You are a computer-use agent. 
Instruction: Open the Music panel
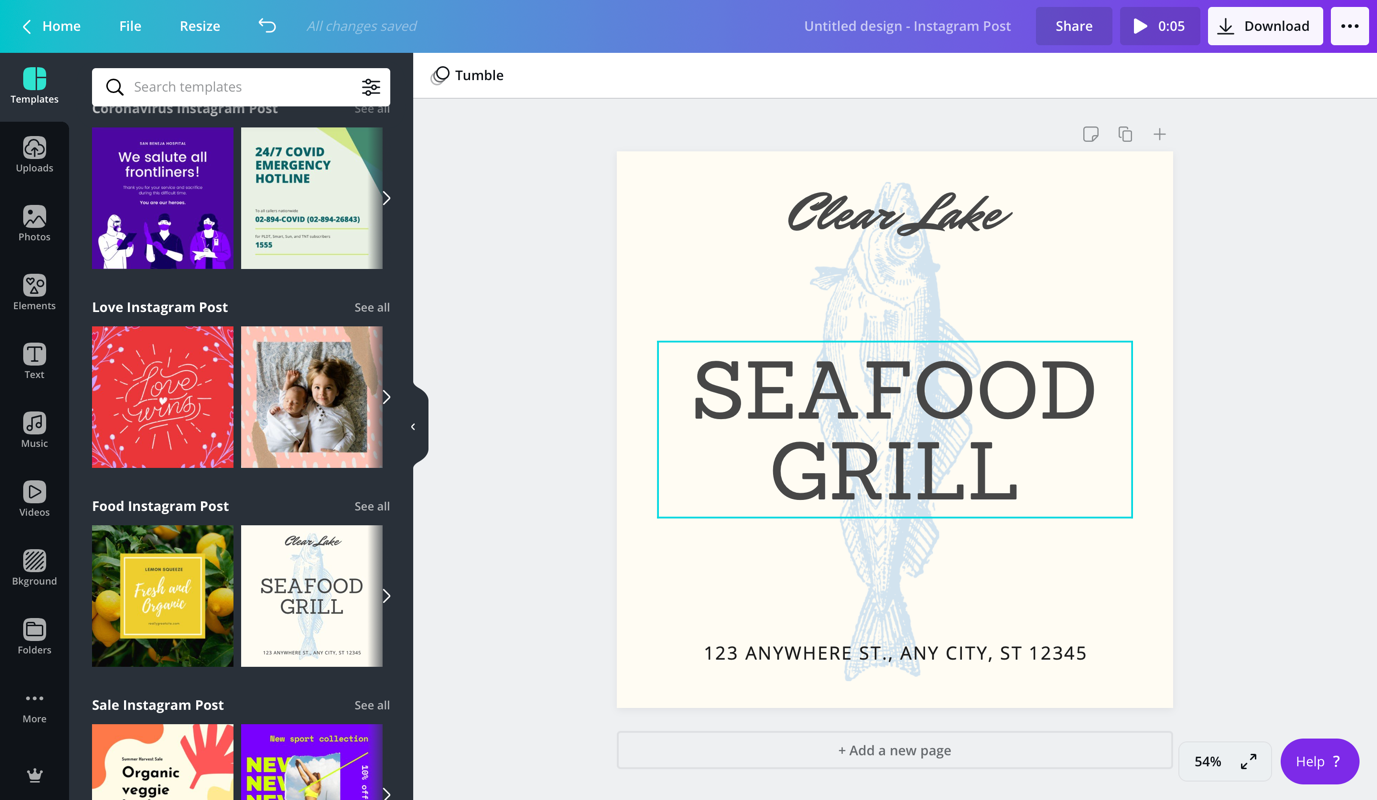click(x=34, y=431)
